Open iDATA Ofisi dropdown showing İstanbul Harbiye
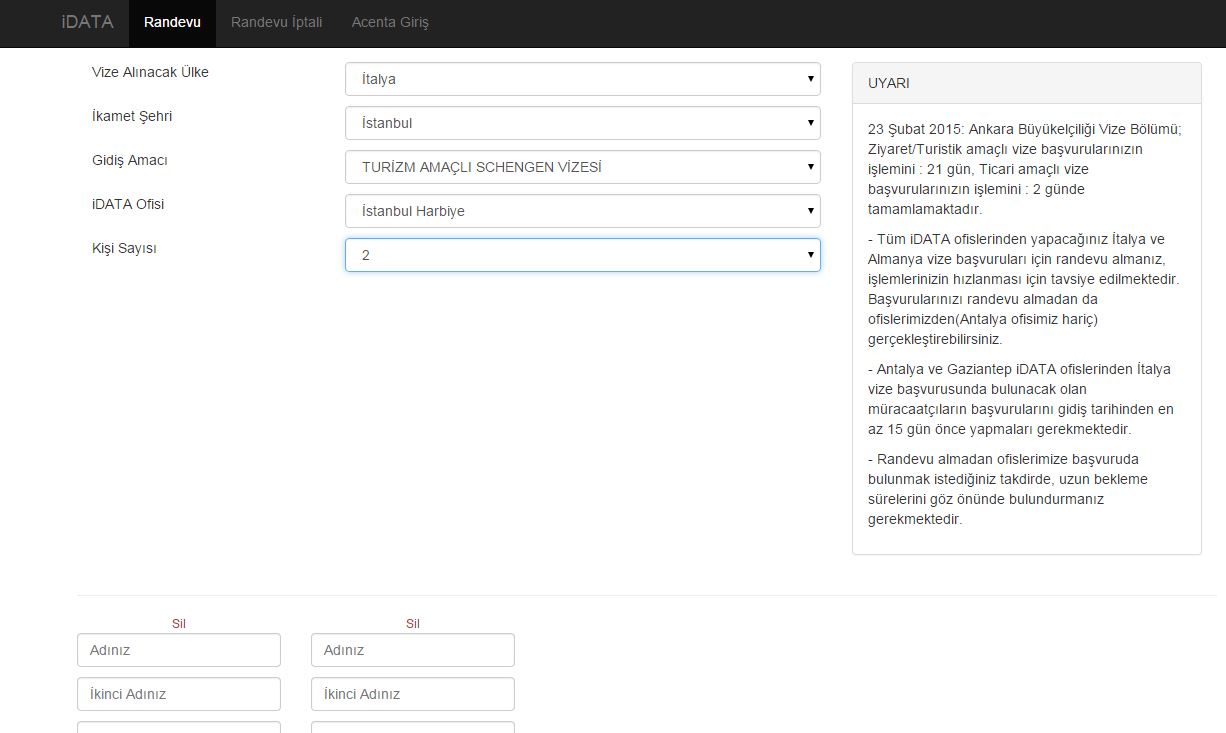 (583, 211)
